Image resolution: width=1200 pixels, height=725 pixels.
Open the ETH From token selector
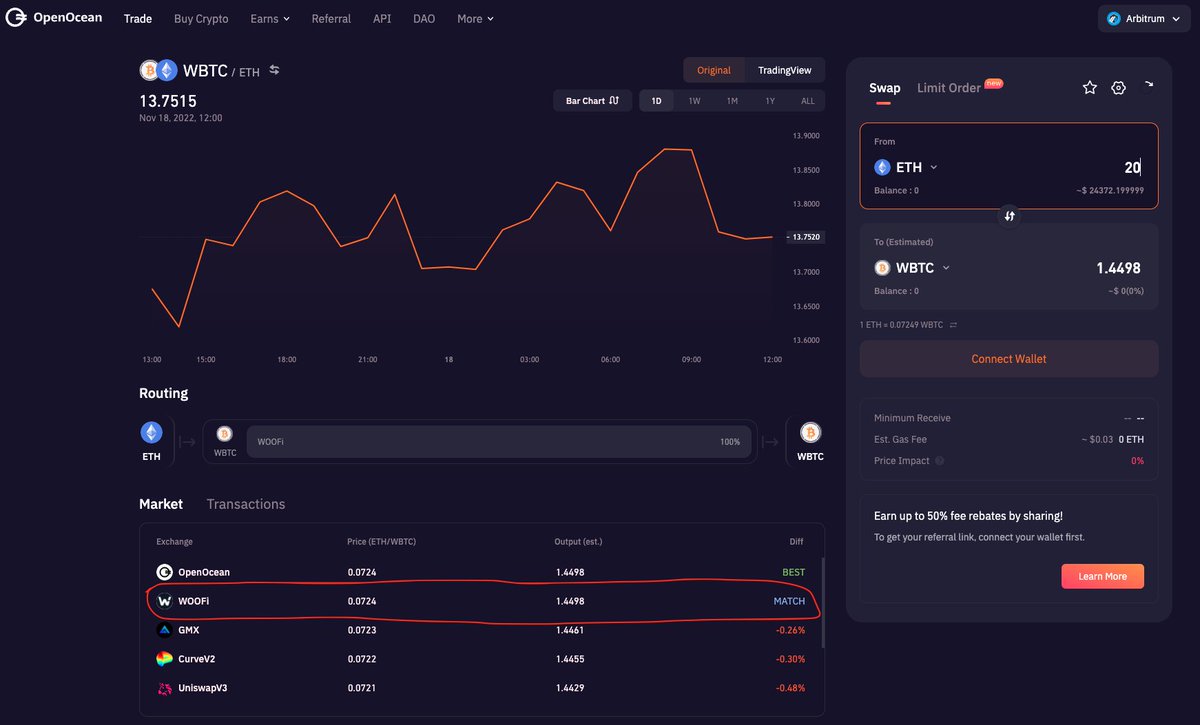point(907,168)
